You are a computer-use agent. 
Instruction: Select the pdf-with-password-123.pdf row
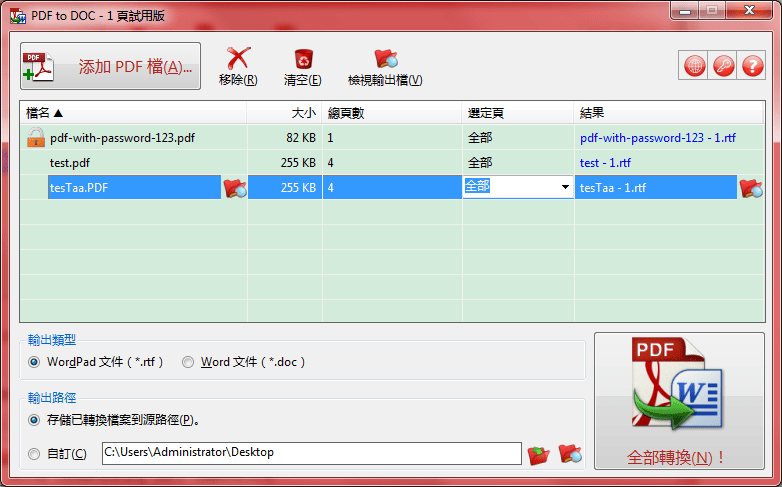(392, 137)
